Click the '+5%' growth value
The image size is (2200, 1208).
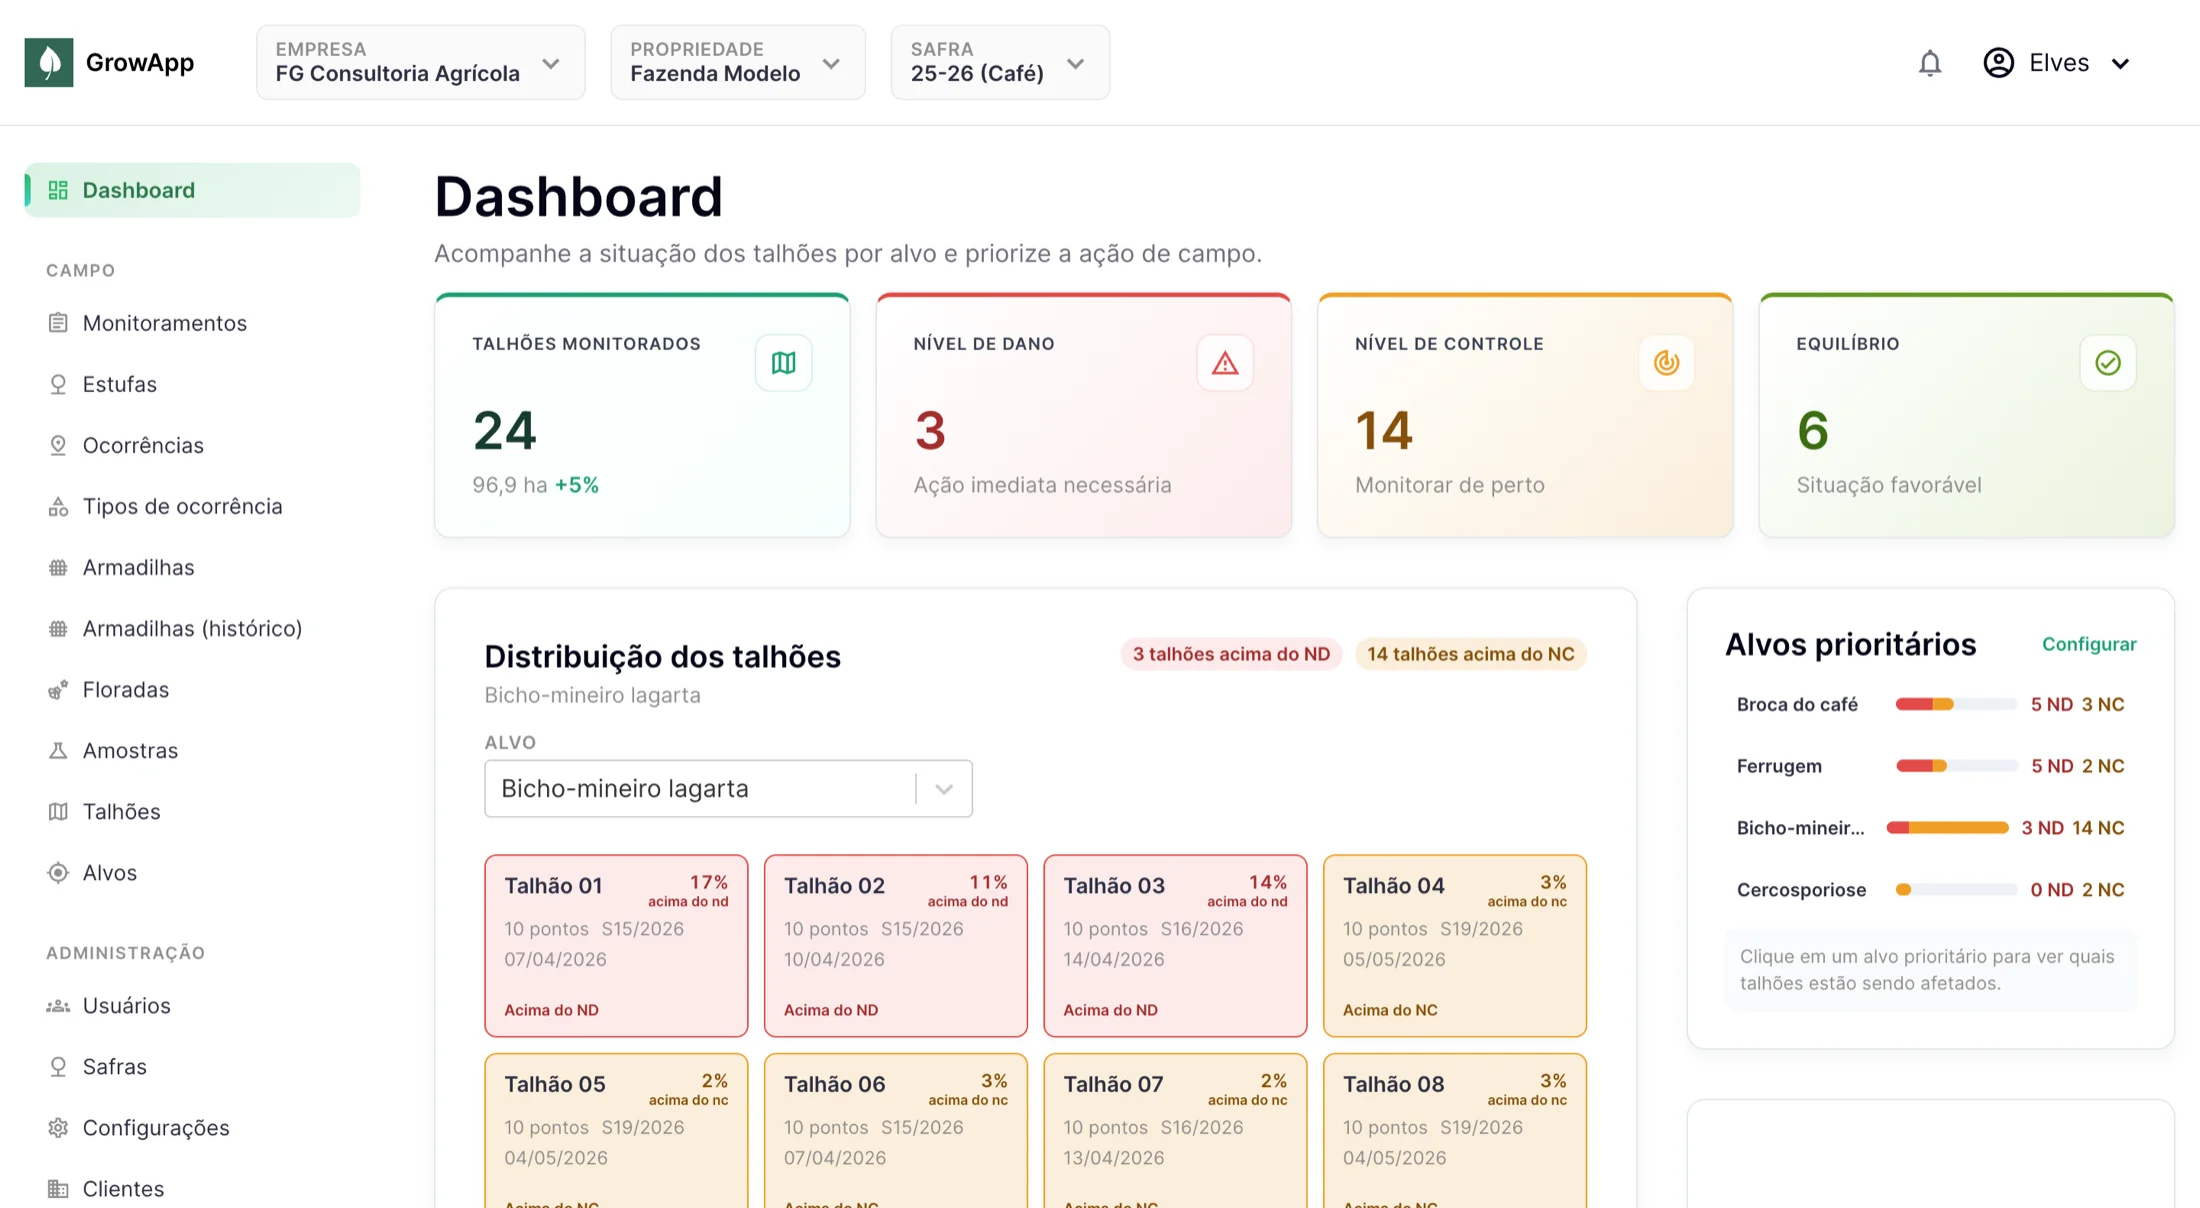[577, 485]
